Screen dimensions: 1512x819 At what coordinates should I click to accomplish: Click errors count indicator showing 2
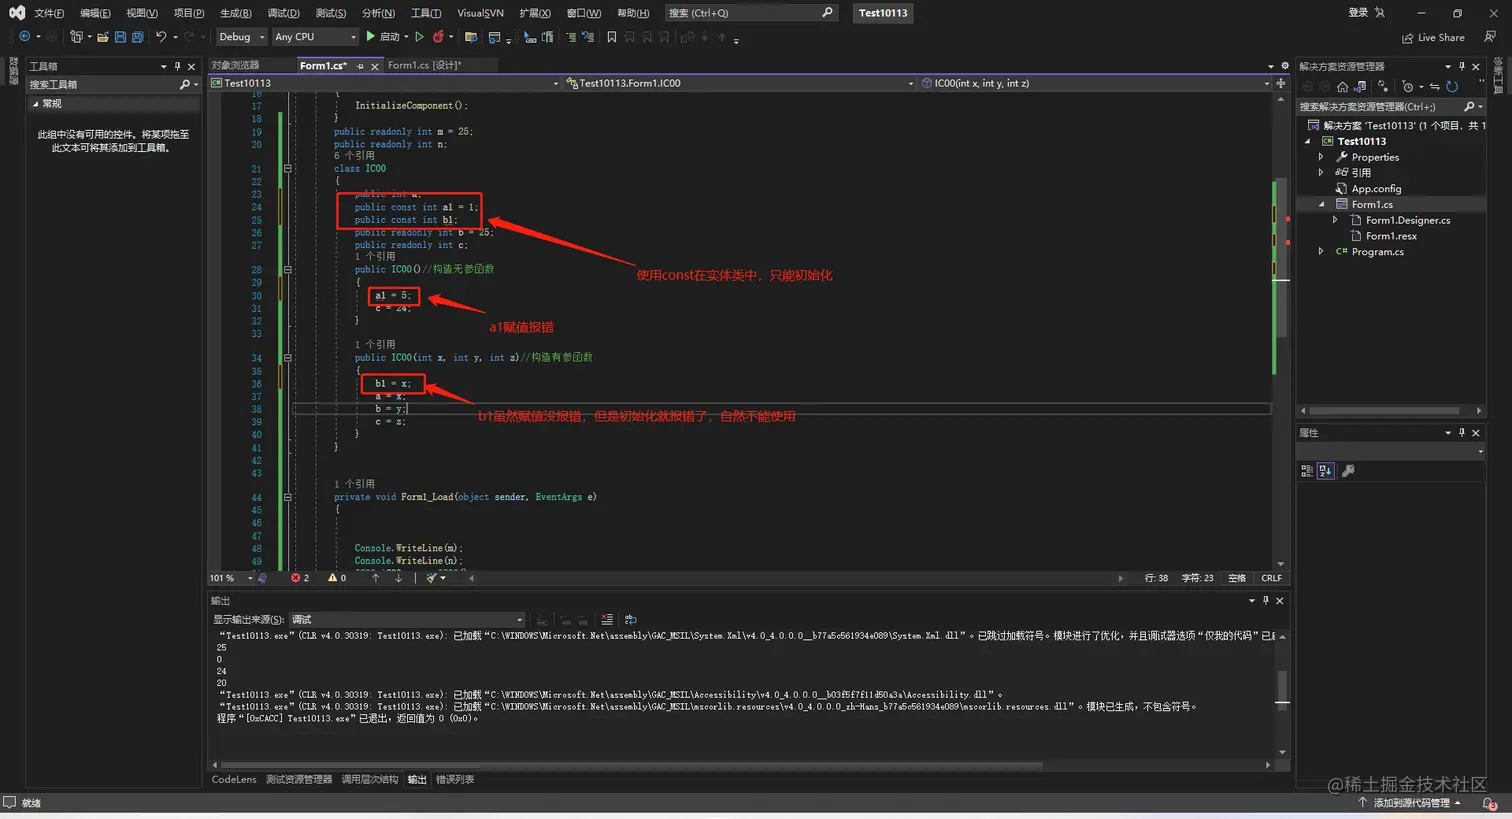pyautogui.click(x=300, y=578)
